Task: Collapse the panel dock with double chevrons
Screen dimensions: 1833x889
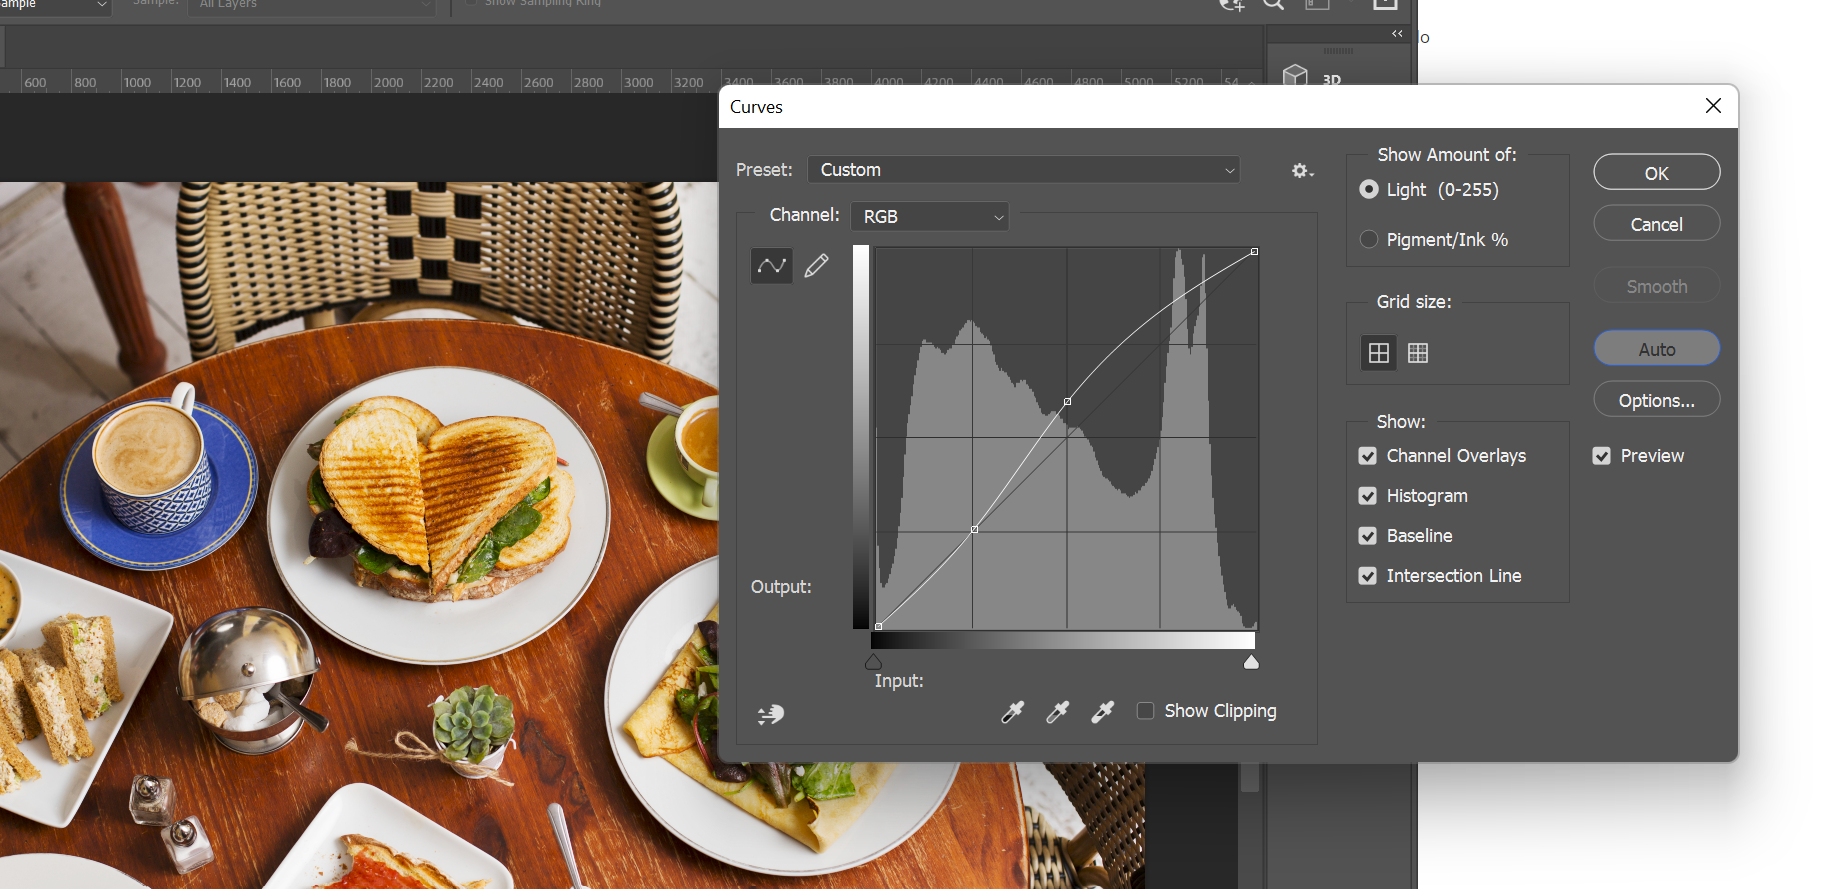Action: 1397,34
